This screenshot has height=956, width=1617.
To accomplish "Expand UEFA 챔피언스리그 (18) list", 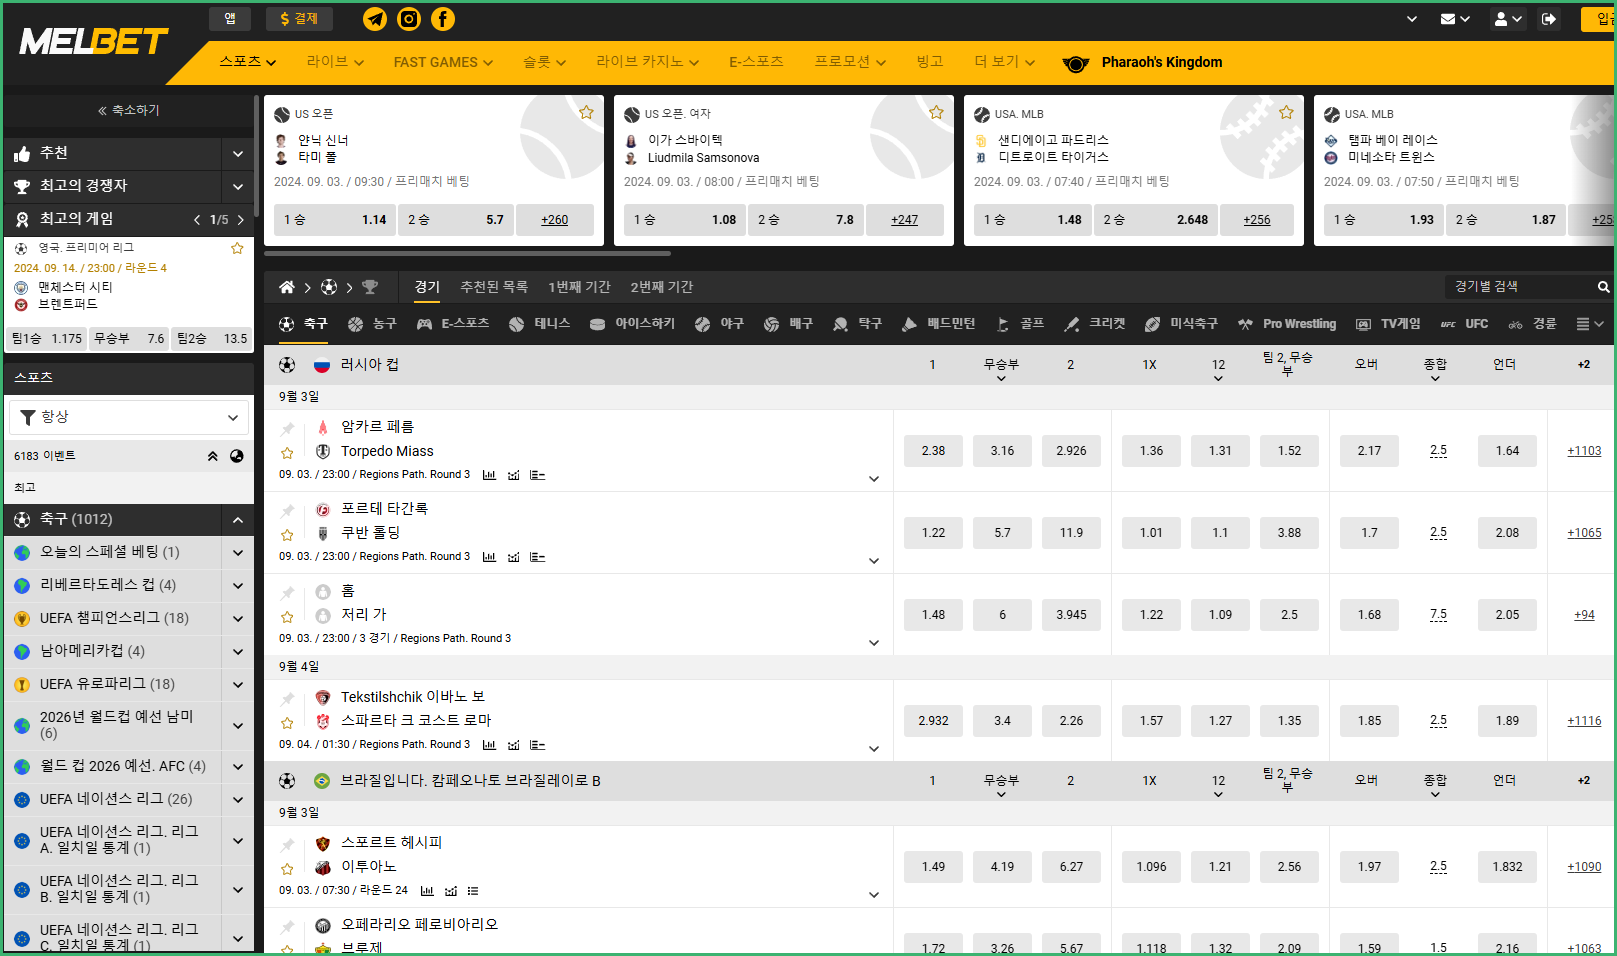I will 237,619.
